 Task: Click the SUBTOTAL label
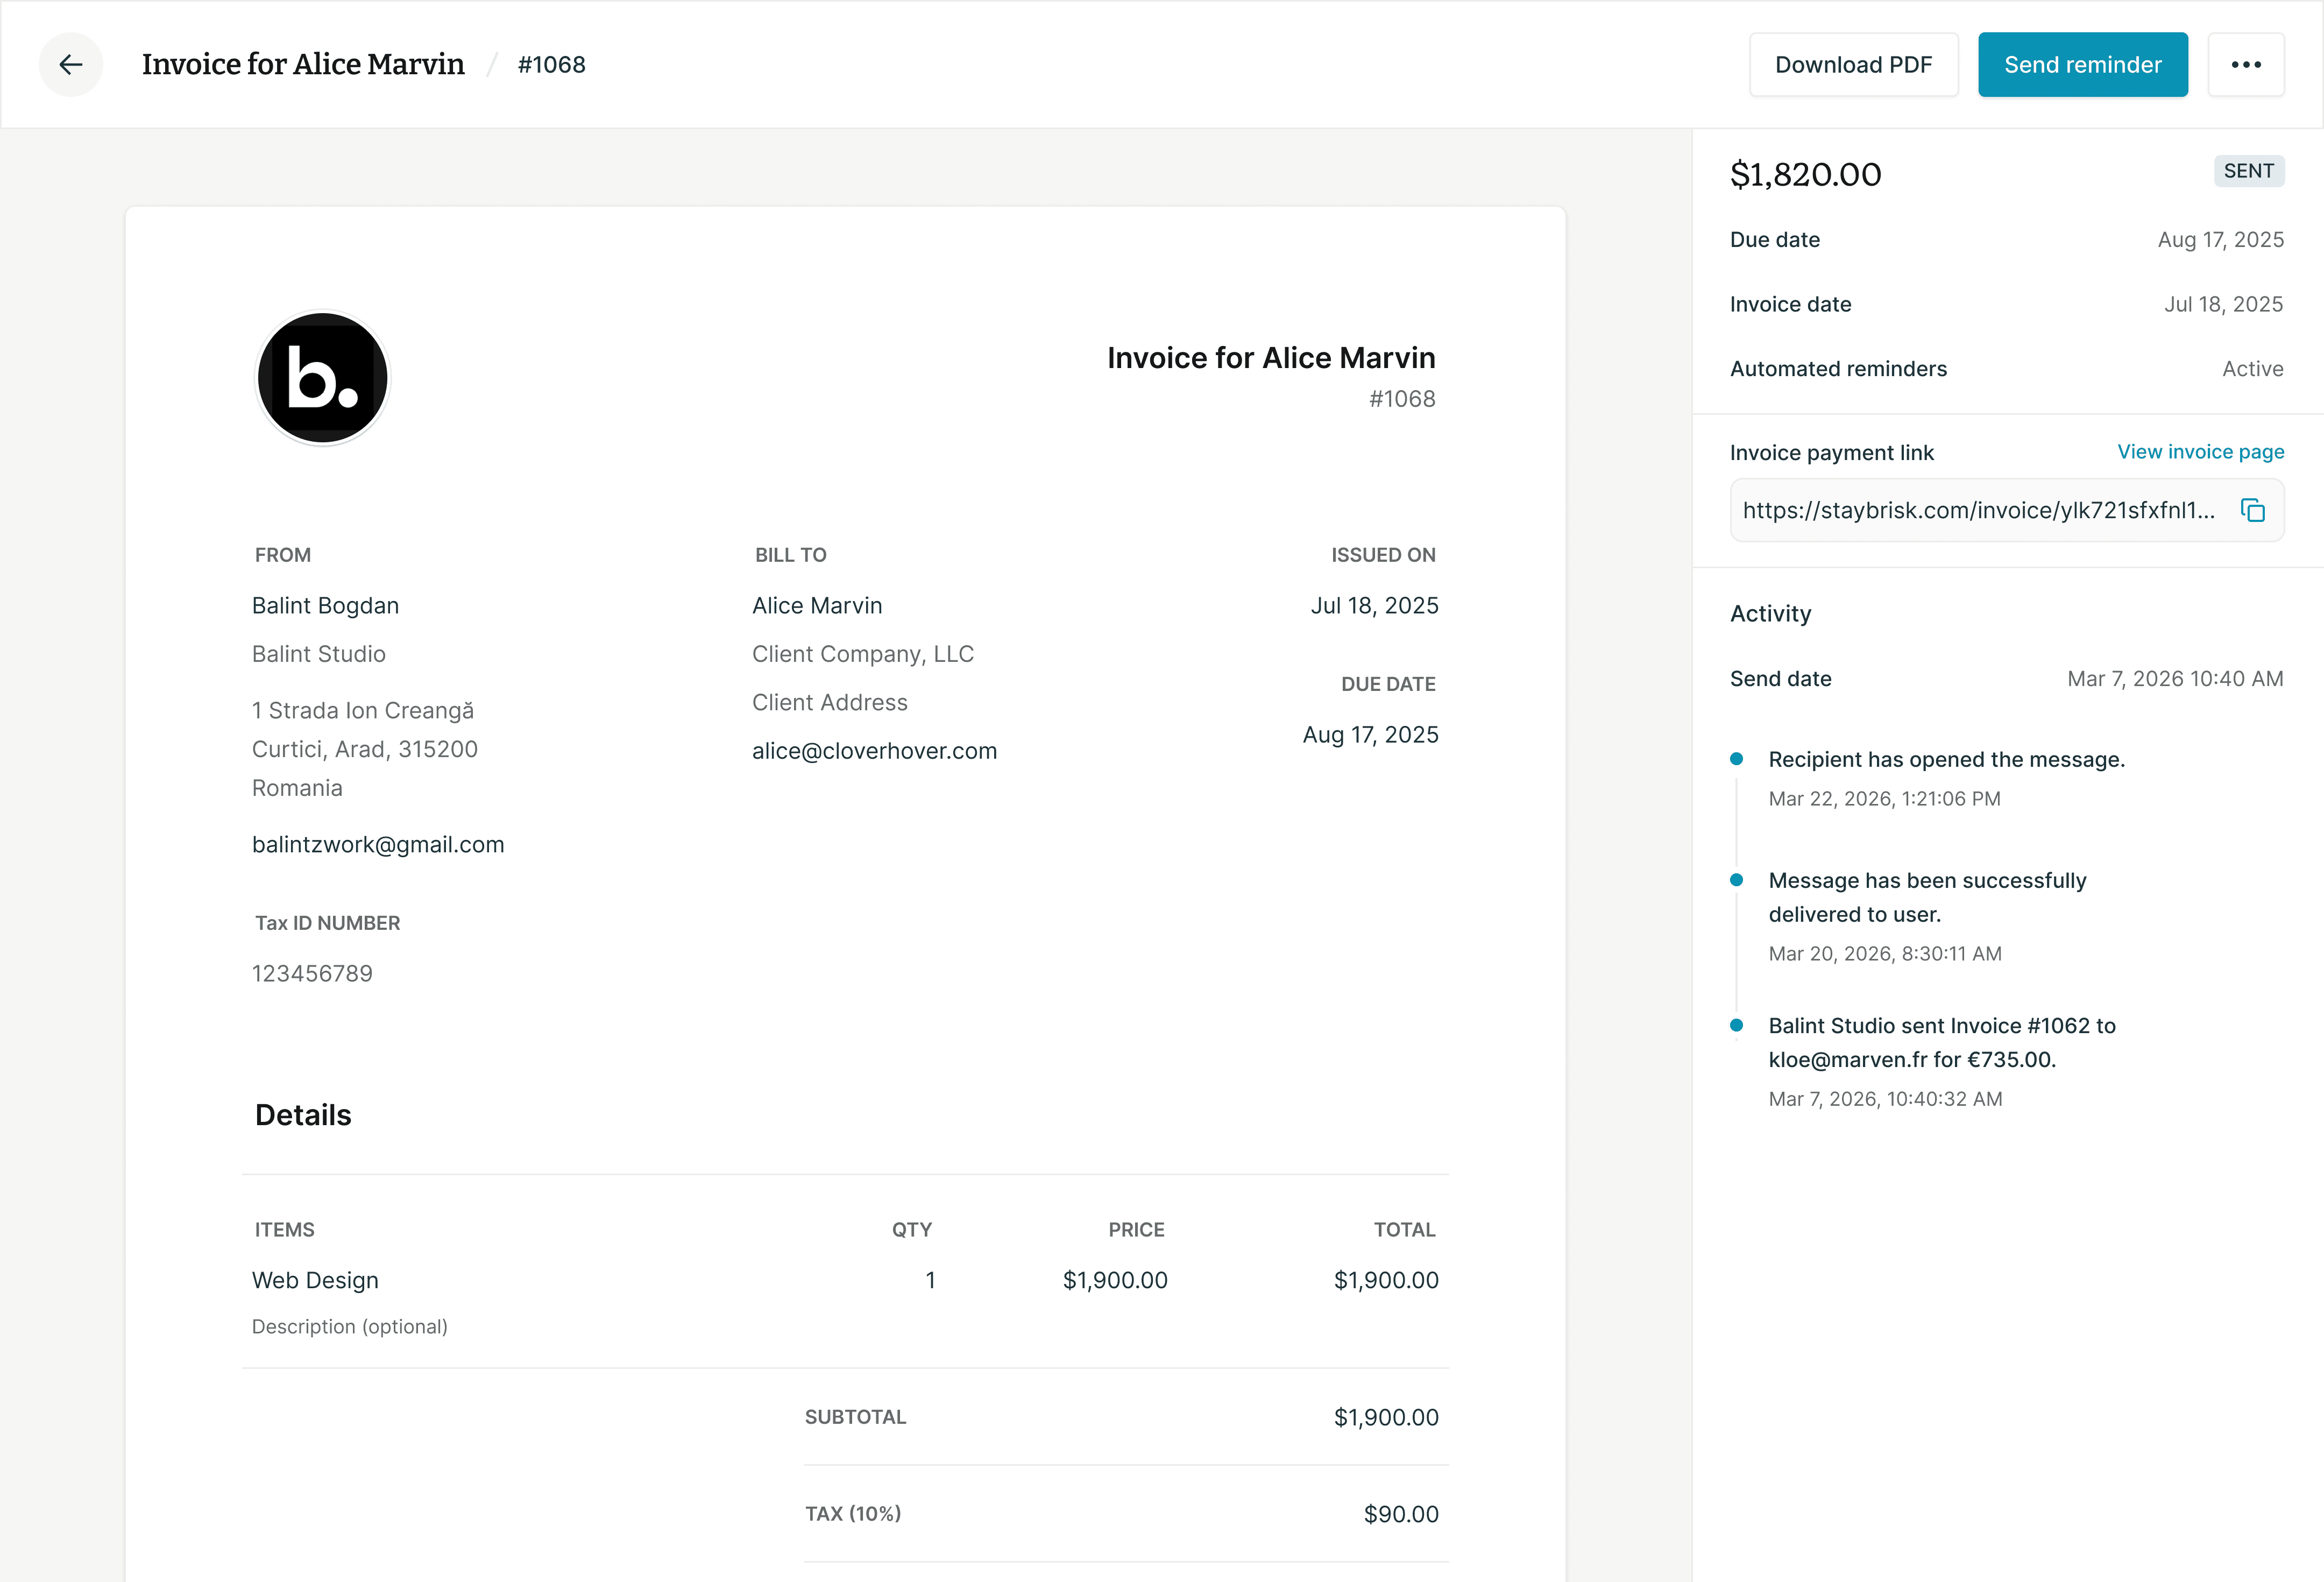(855, 1417)
